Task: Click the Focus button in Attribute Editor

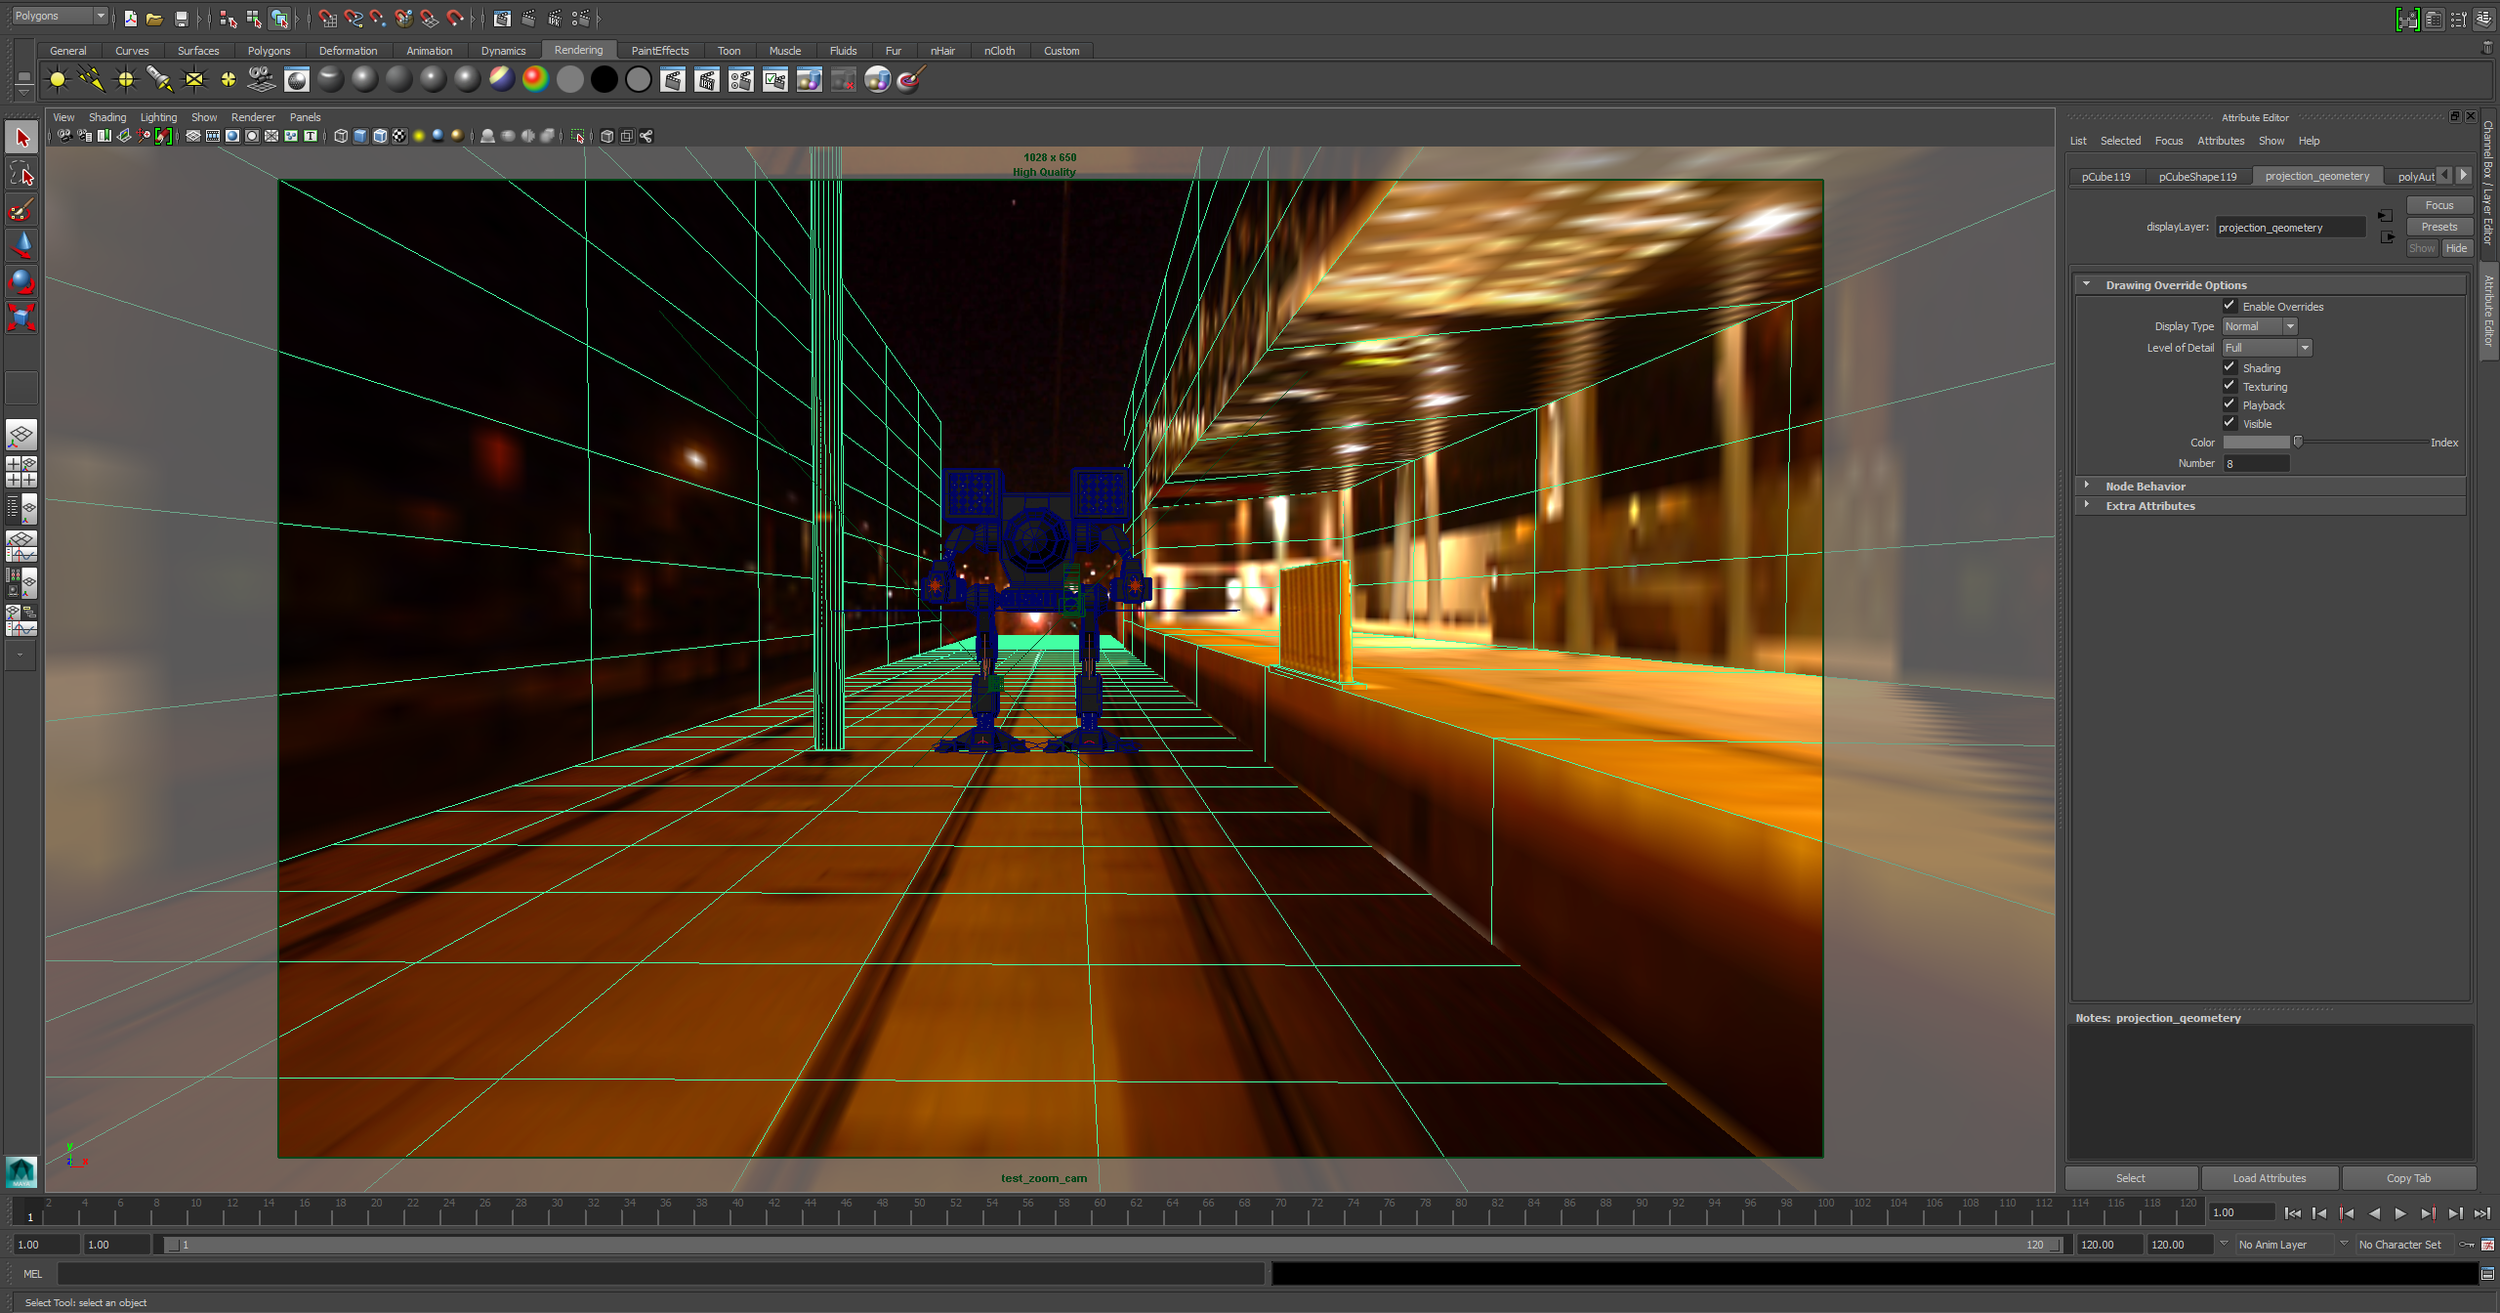Action: click(2439, 205)
